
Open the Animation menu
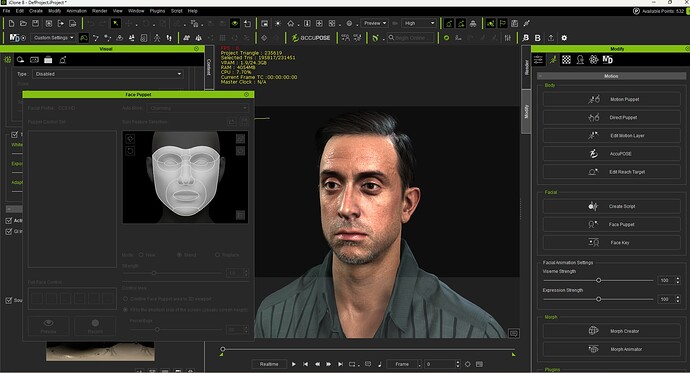tap(77, 11)
